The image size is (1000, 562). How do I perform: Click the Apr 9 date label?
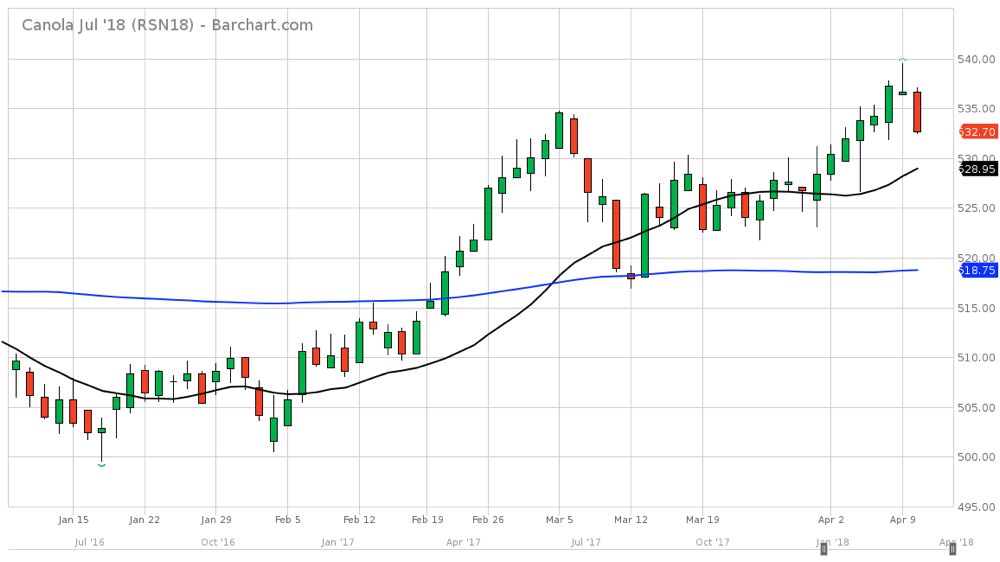902,519
